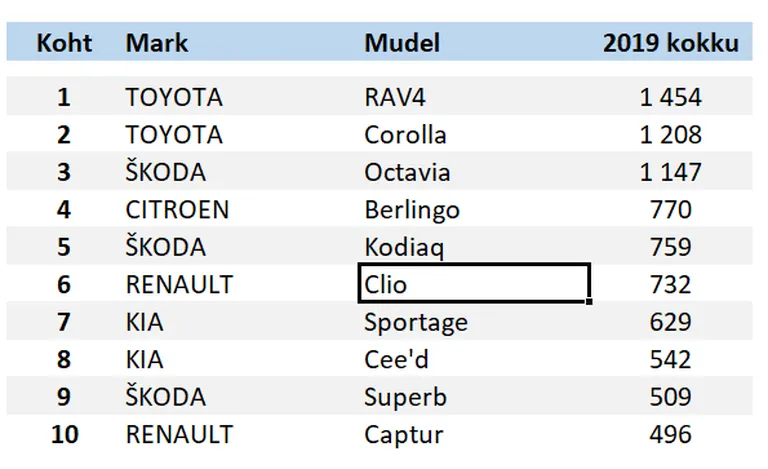768x469 pixels.
Task: Select the 2019 kokku header cell
Action: (670, 43)
